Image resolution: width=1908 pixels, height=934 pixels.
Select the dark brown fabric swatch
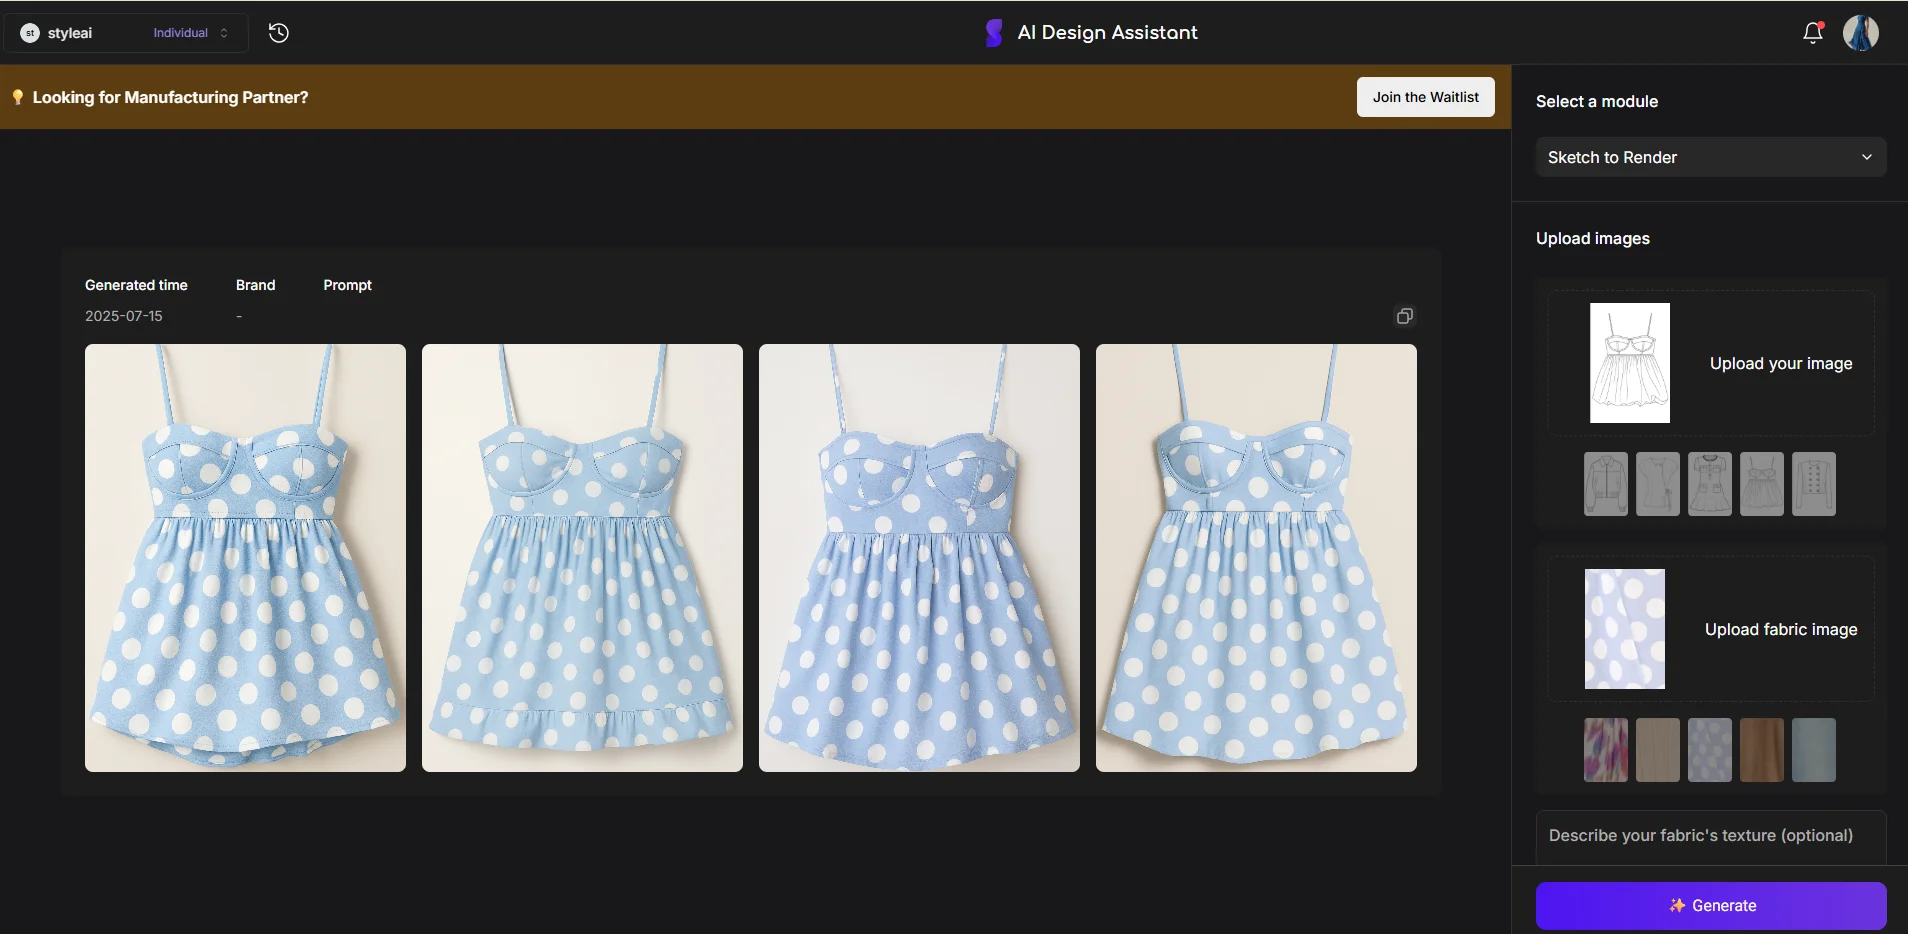1761,750
